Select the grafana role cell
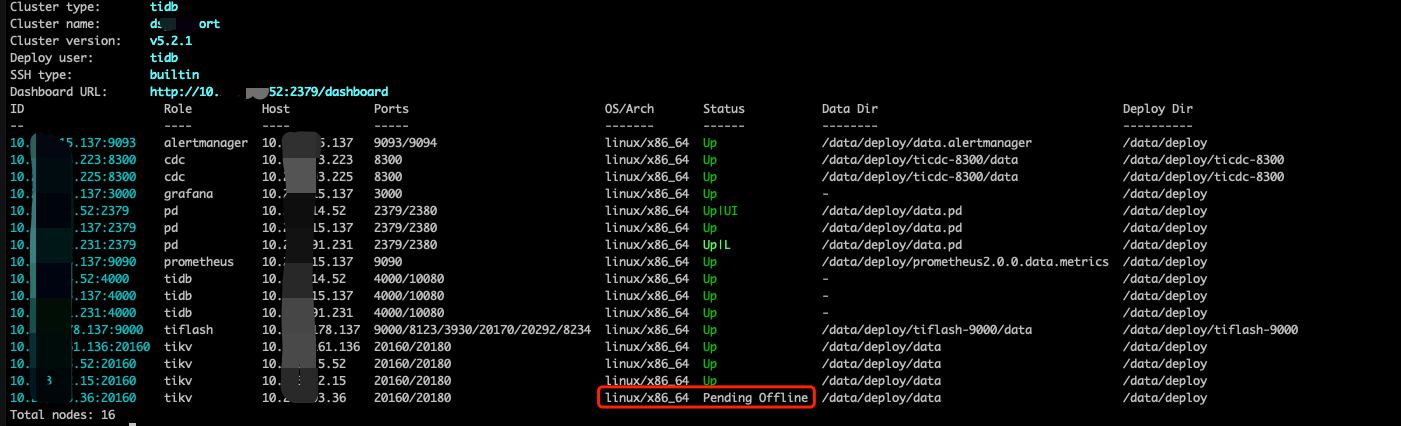This screenshot has height=426, width=1401. pyautogui.click(x=188, y=193)
